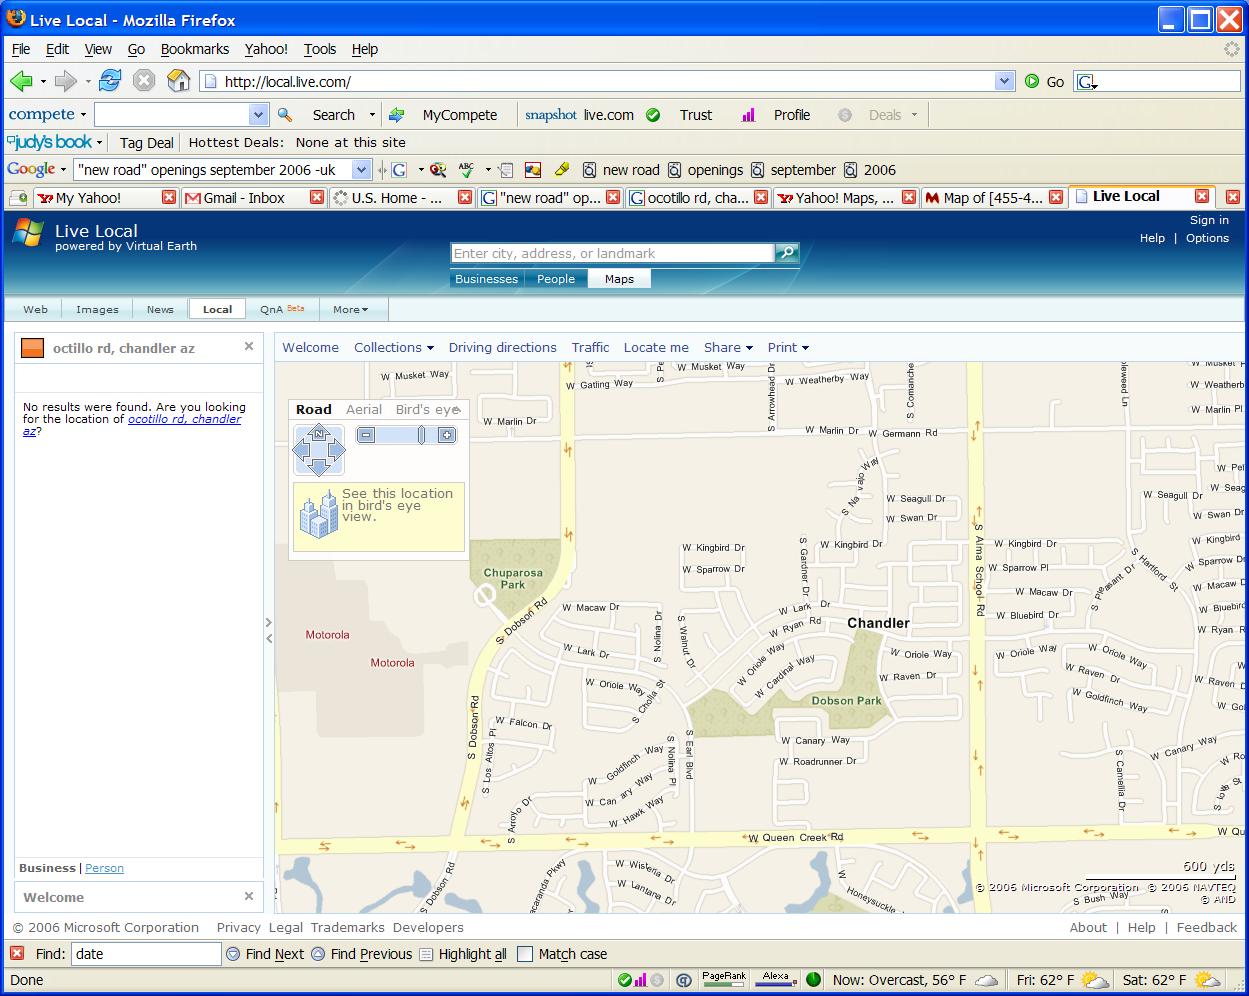This screenshot has height=996, width=1249.
Task: Click inside the city address search field
Action: click(612, 253)
